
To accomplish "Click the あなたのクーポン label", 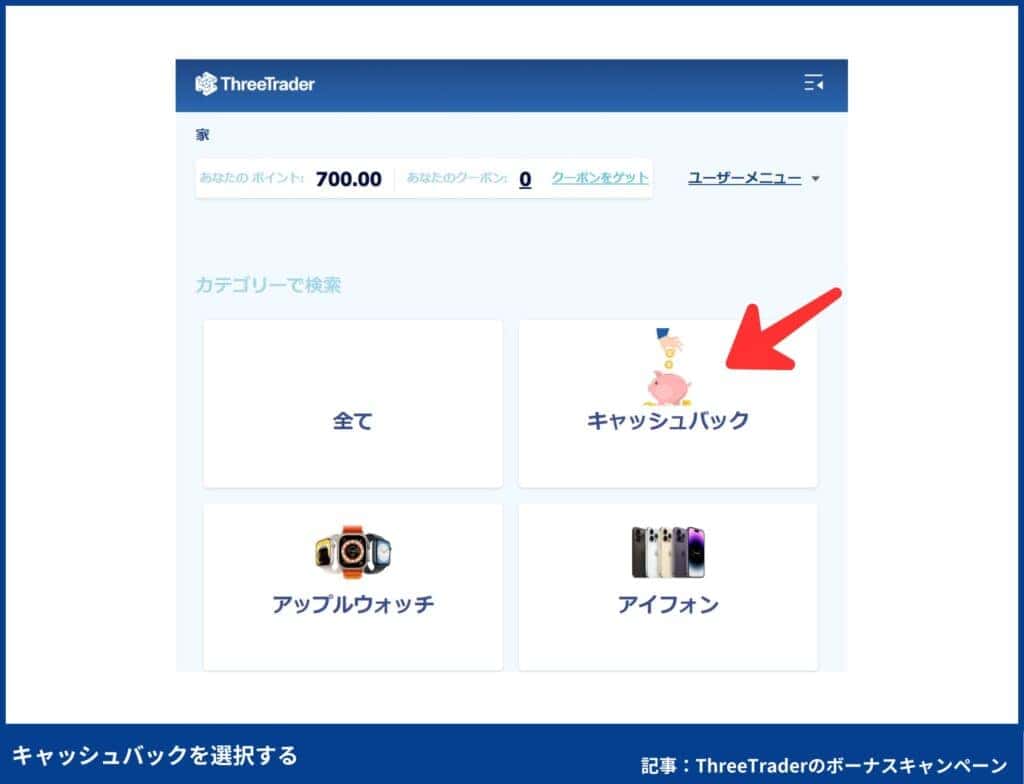I will (x=457, y=178).
